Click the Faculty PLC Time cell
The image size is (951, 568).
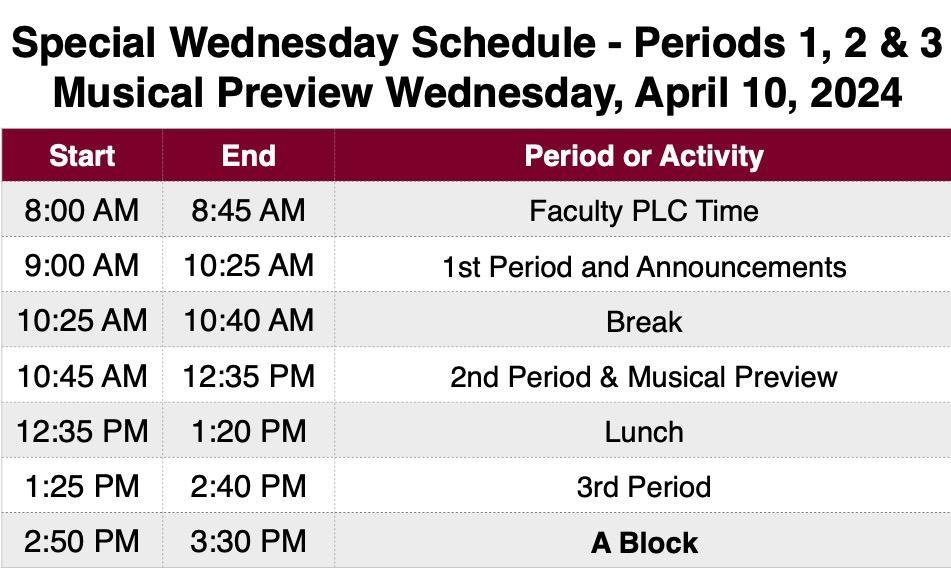[x=643, y=211]
